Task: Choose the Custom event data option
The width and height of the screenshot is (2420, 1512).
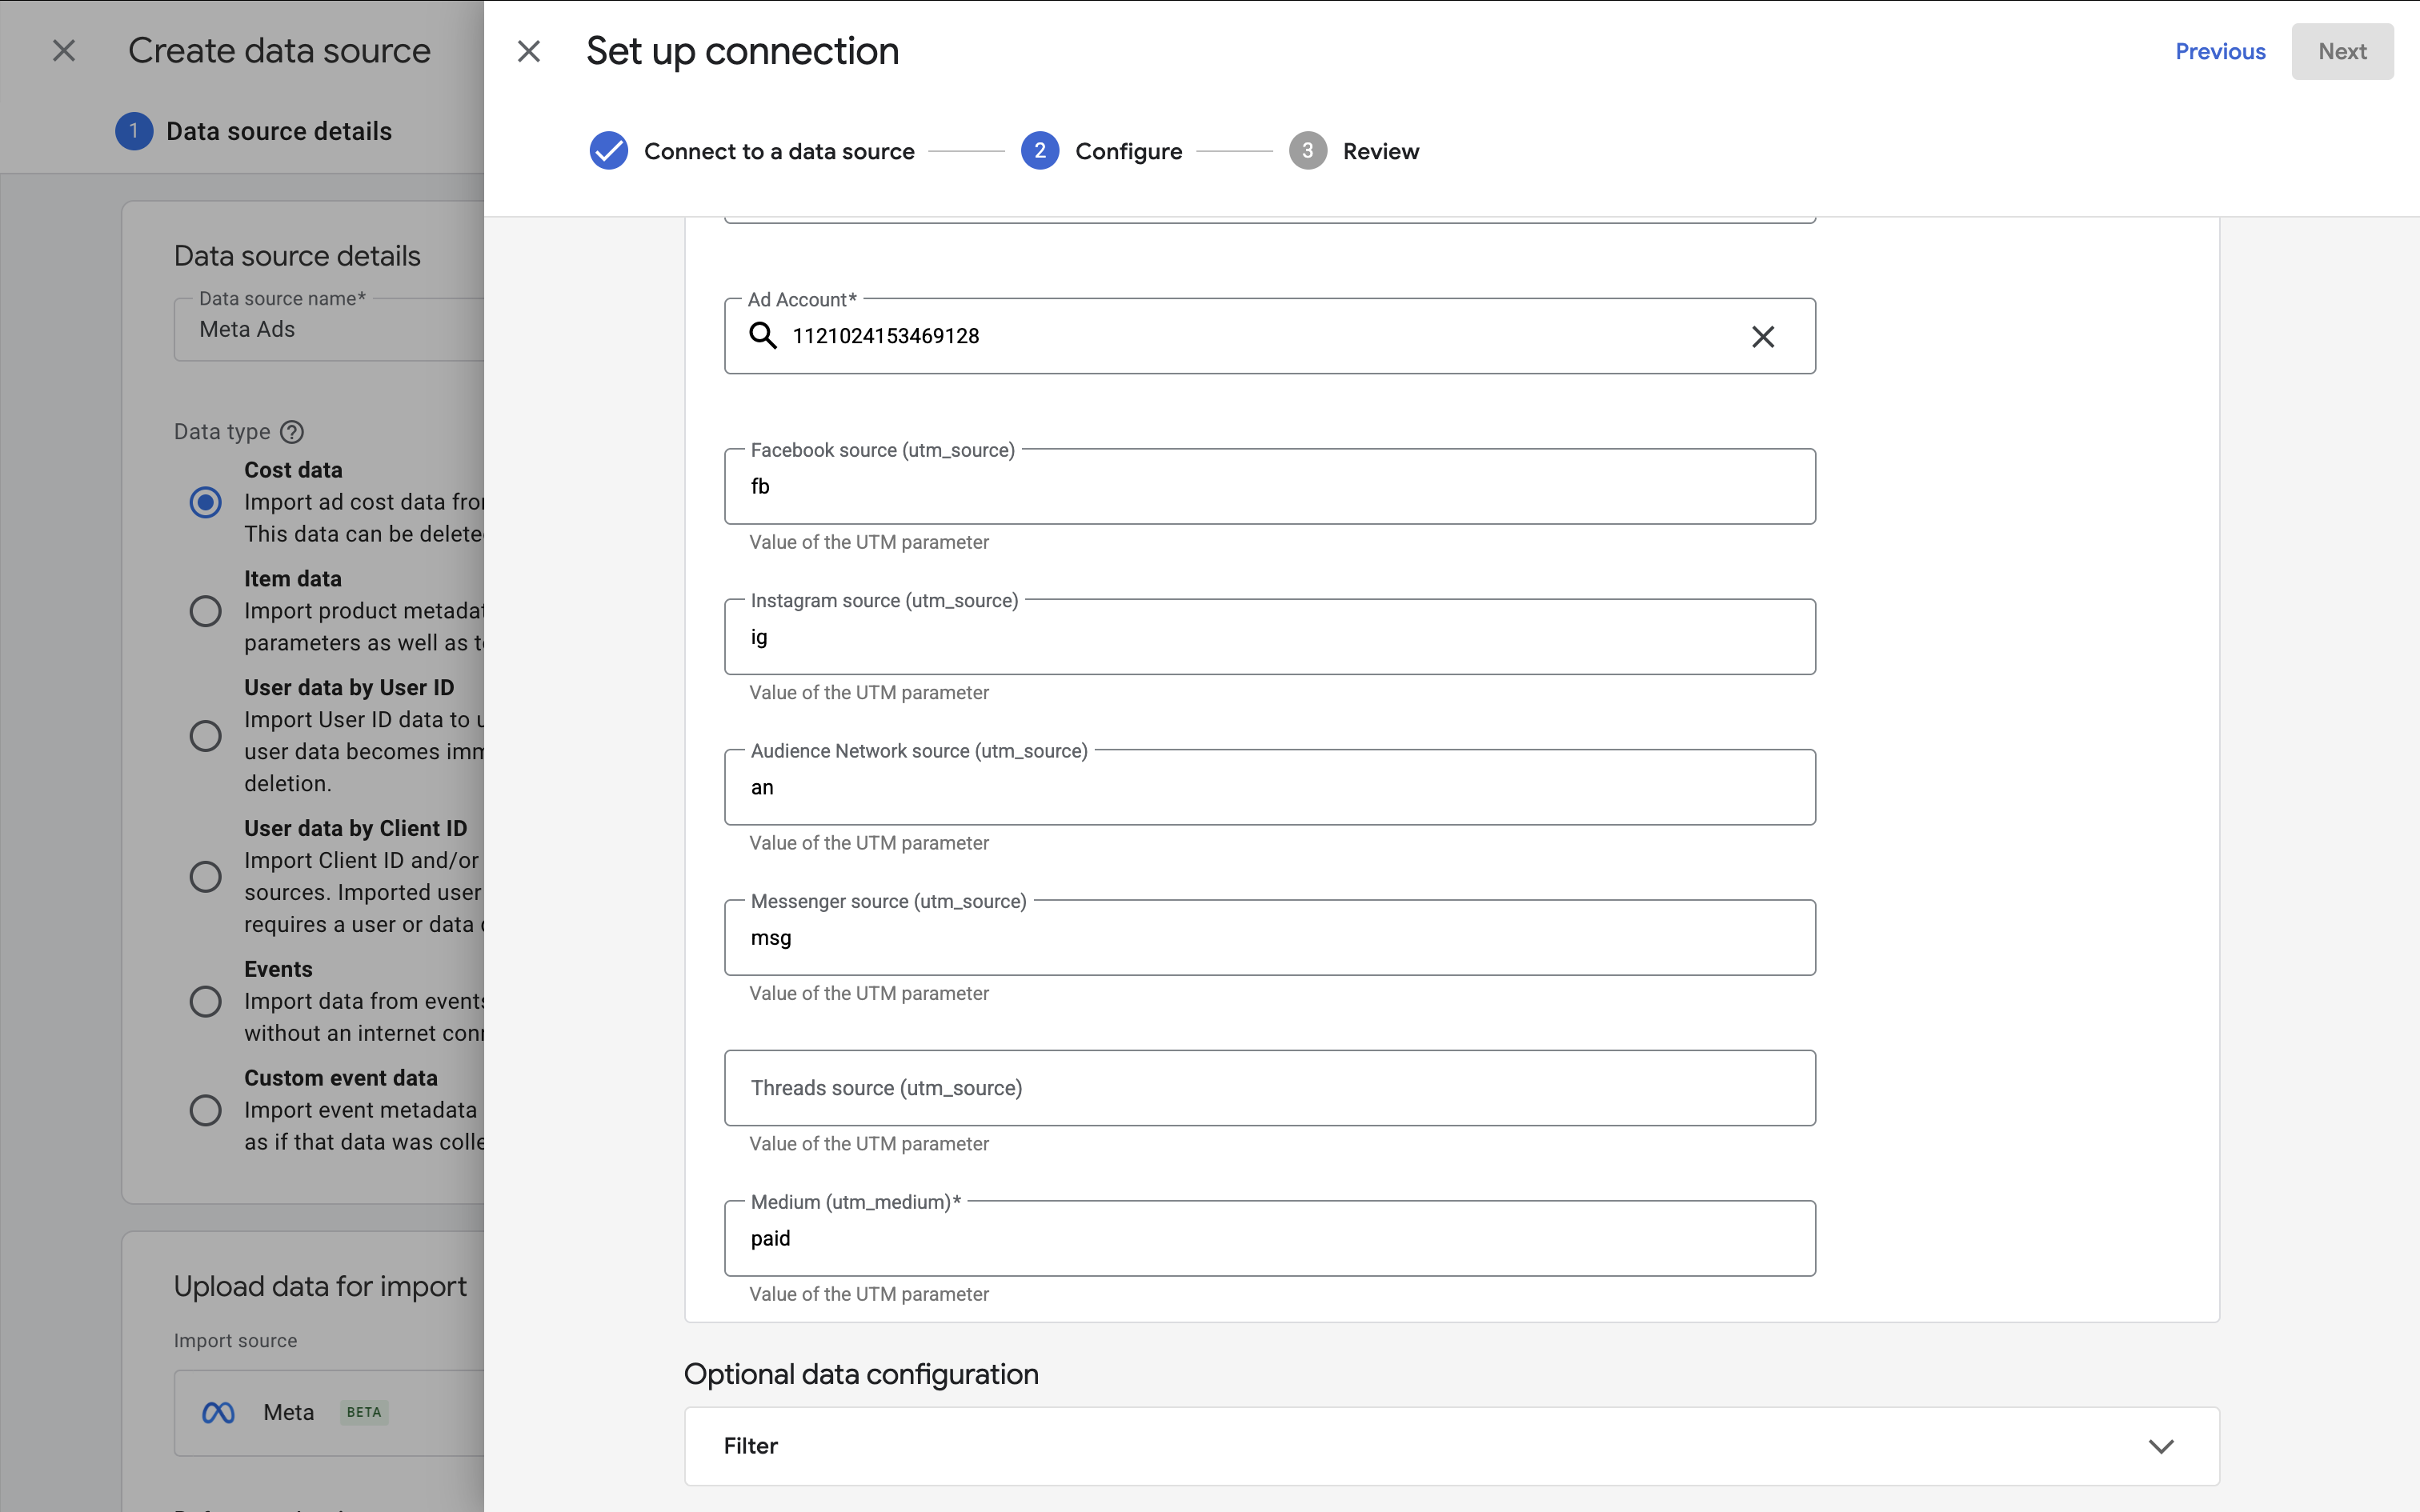Action: [x=206, y=1110]
